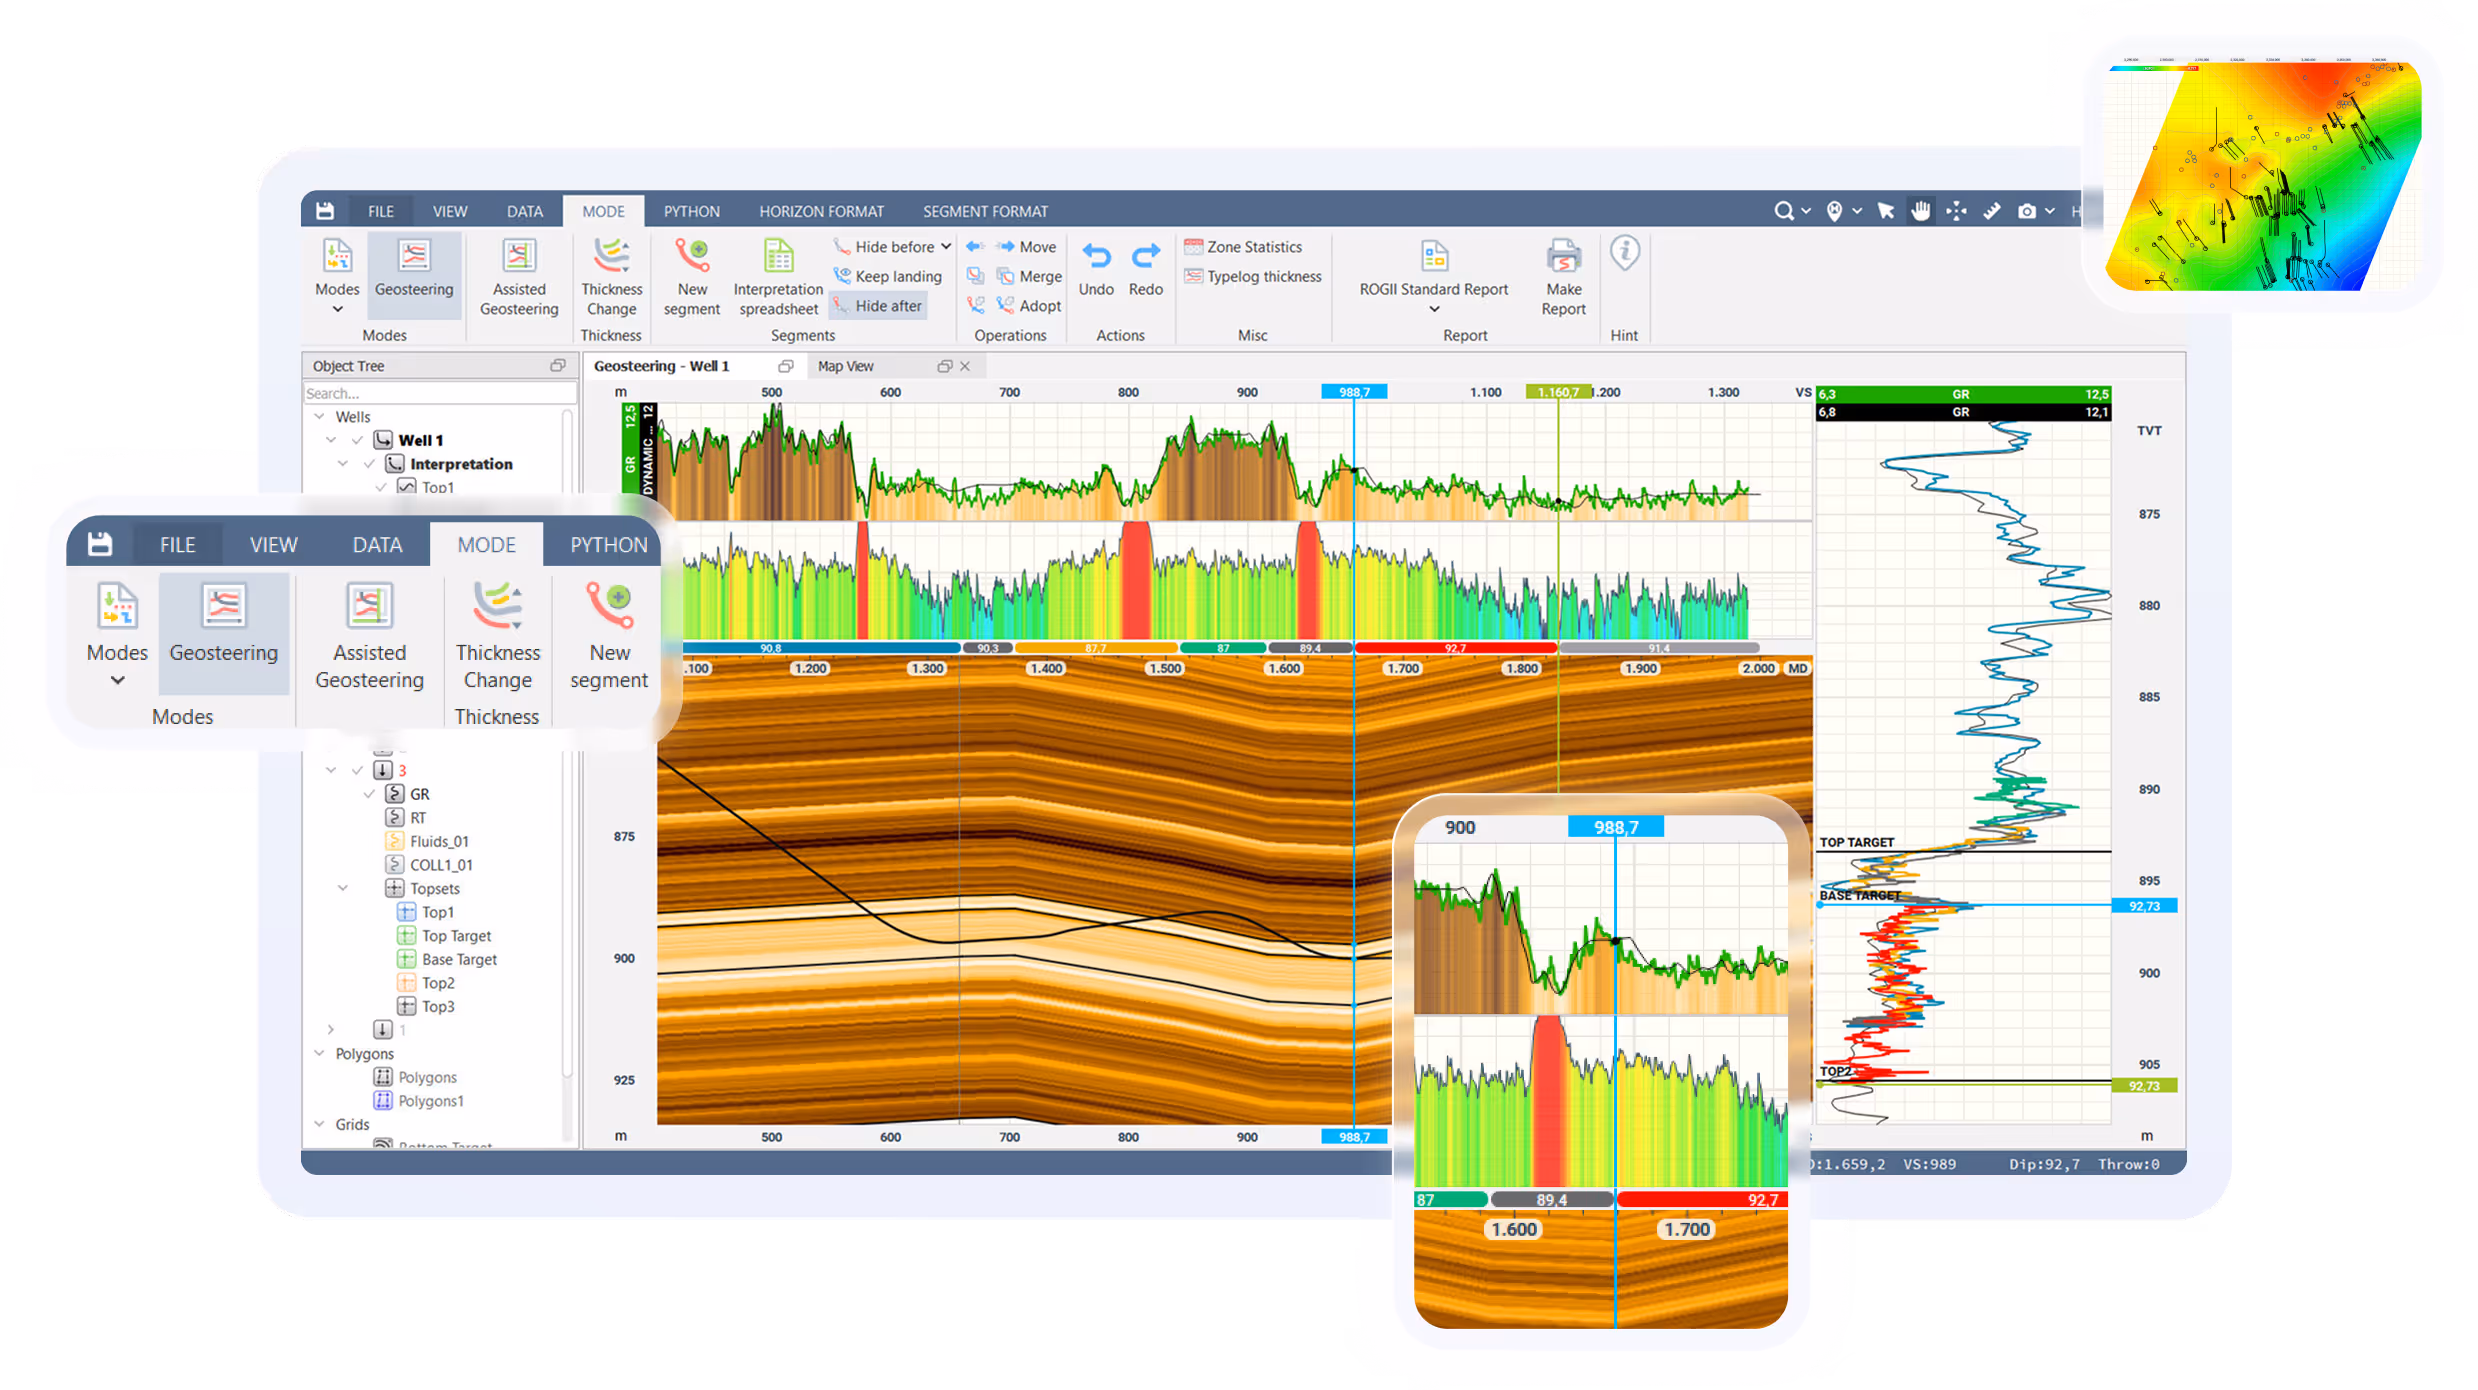Select Top3 in Topsets
The width and height of the screenshot is (2478, 1390).
coord(438,1006)
